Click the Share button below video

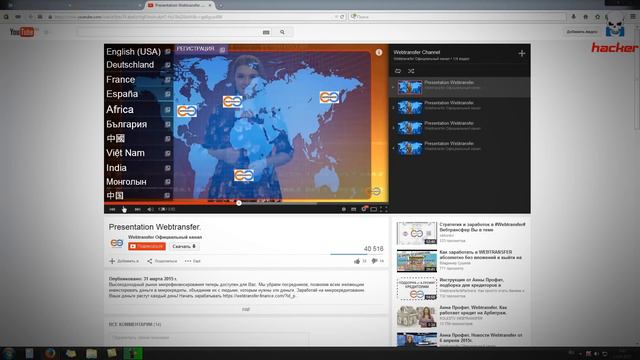162,261
